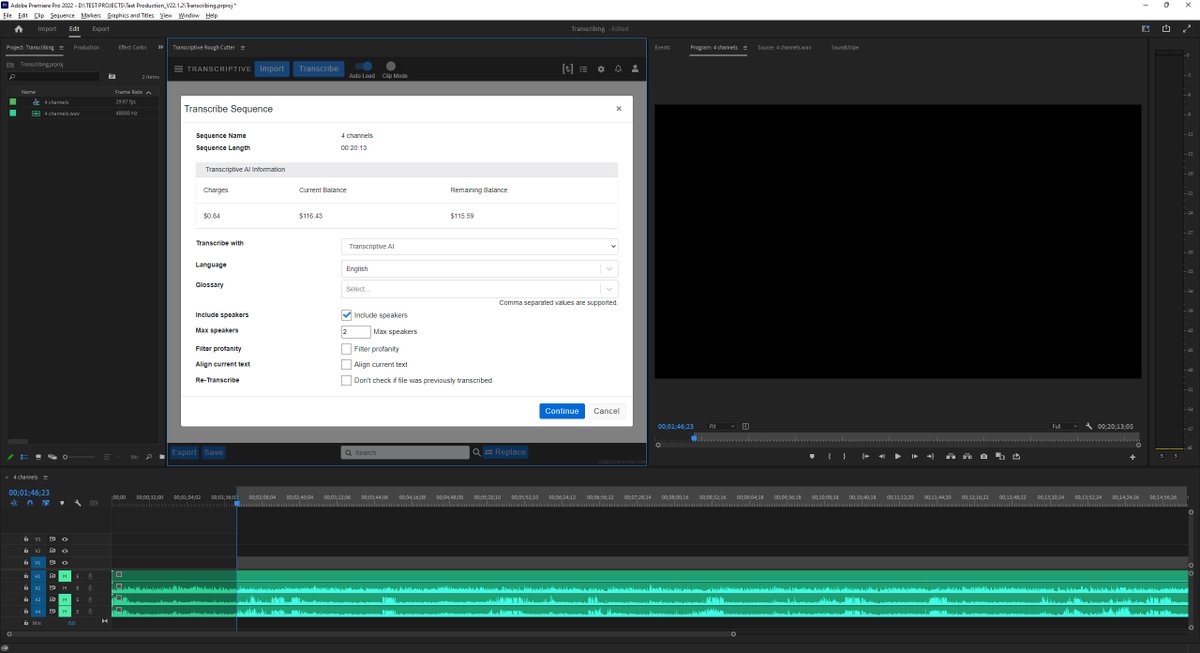Viewport: 1200px width, 653px height.
Task: Open Program monitor Fit zoom dropdown
Action: (722, 426)
